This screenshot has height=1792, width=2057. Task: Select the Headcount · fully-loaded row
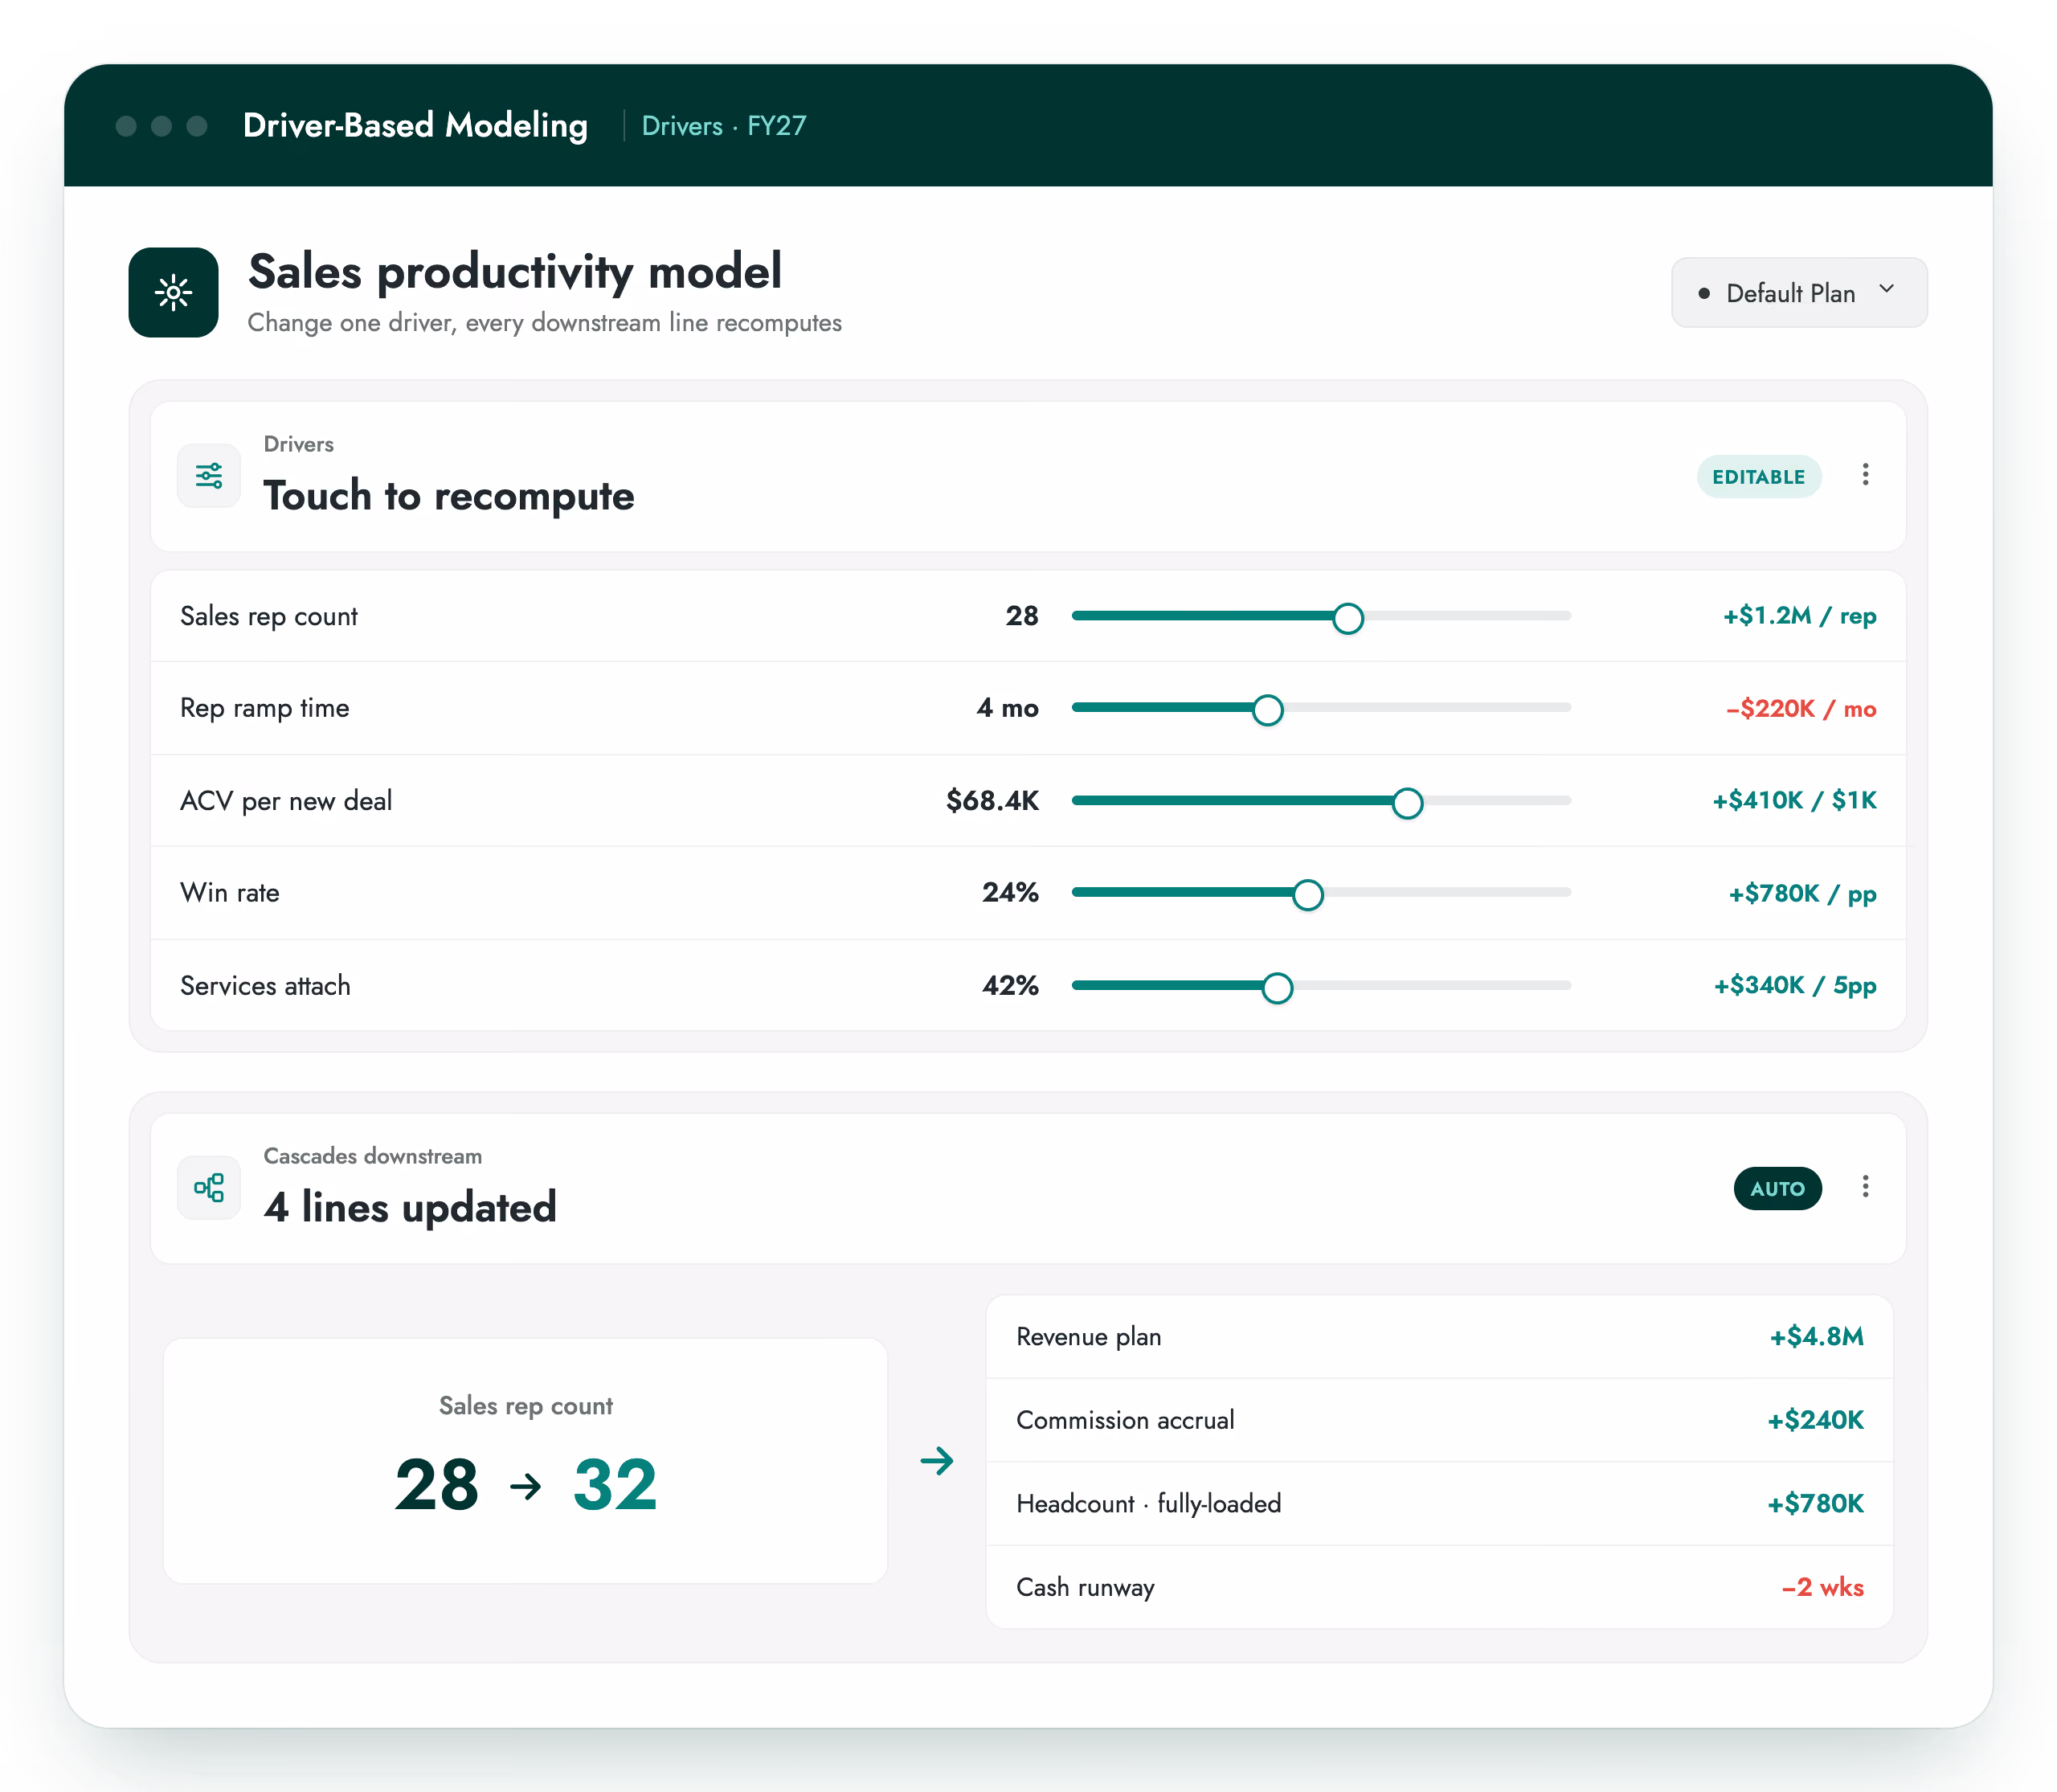point(1439,1504)
